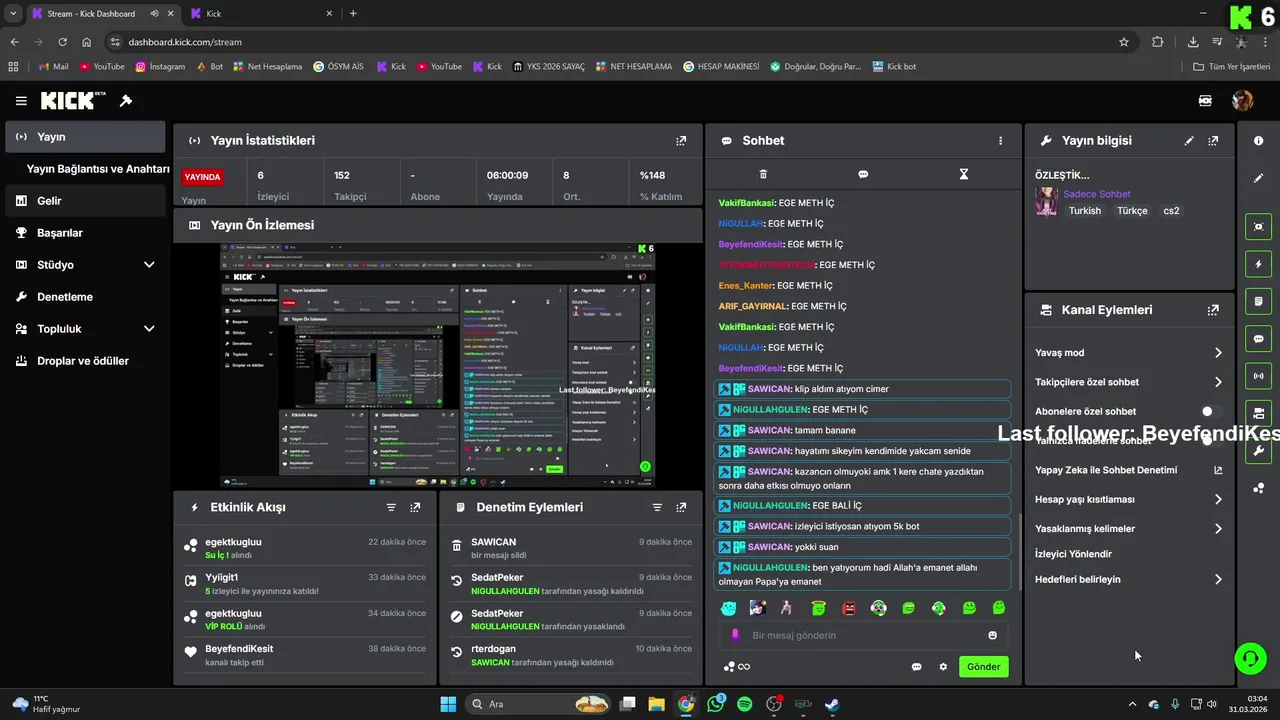1280x720 pixels.
Task: Open Gelir in the sidebar
Action: click(85, 201)
